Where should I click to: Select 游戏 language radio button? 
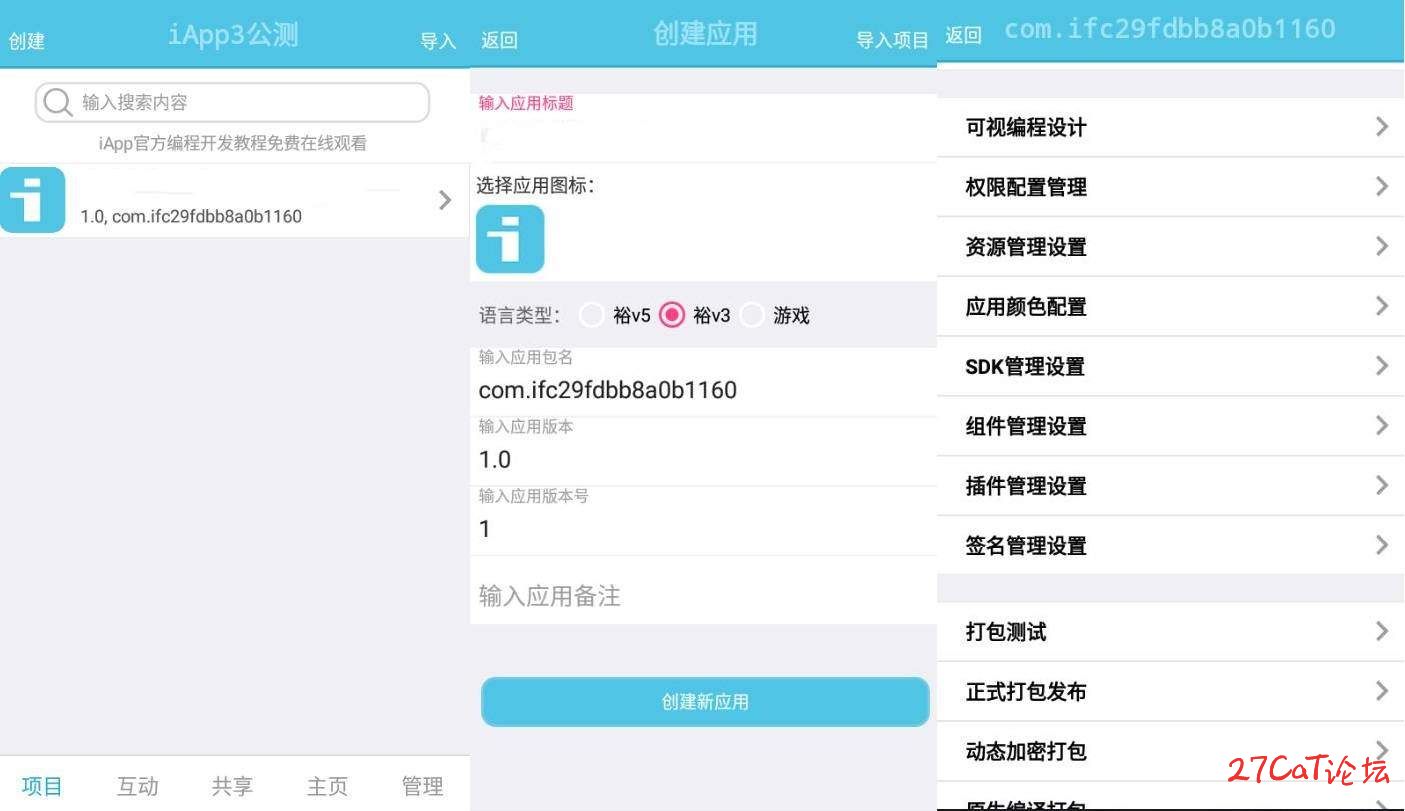point(753,315)
